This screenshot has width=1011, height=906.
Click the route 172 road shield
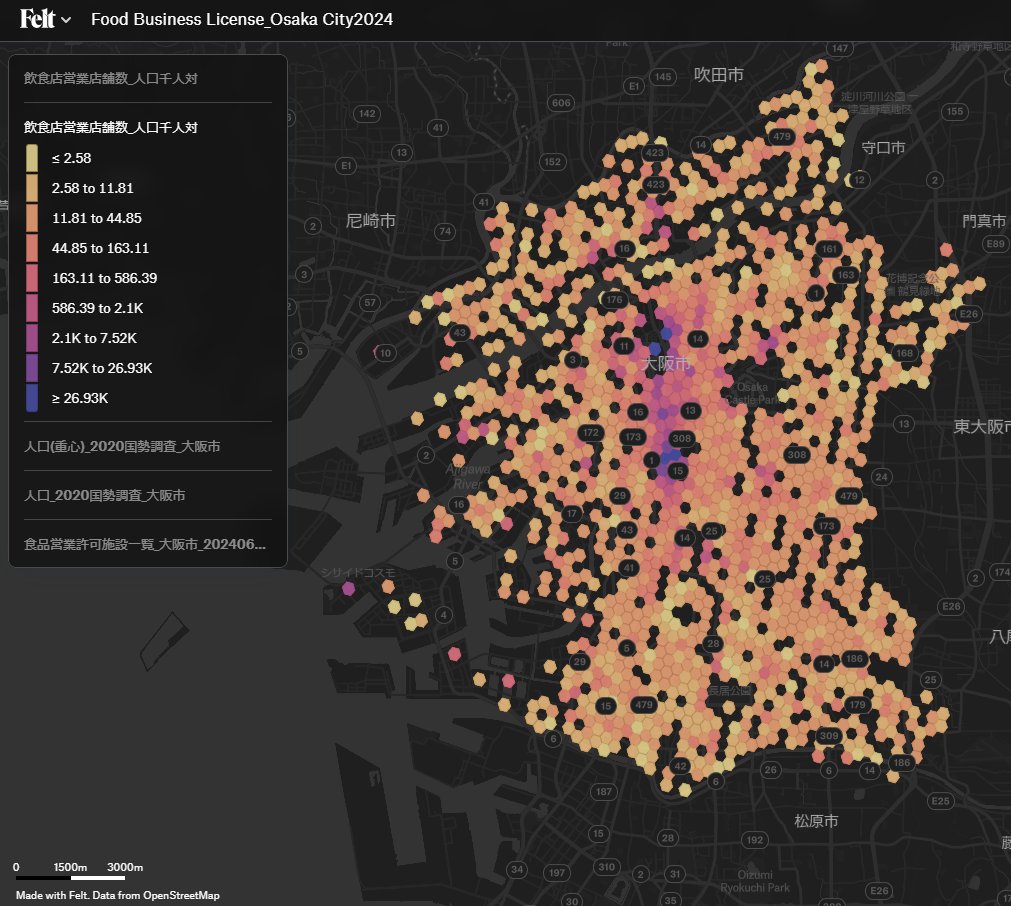[x=591, y=433]
